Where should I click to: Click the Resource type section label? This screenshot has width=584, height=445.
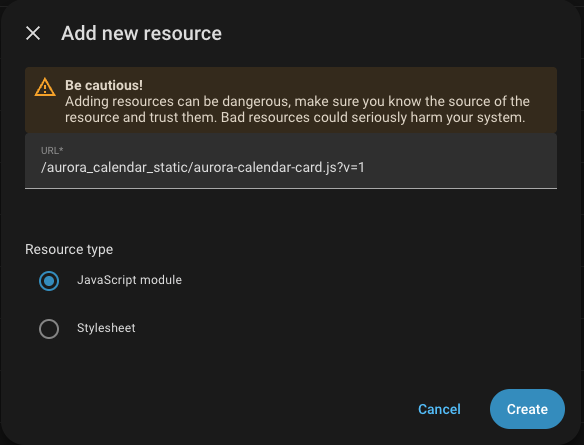coord(69,249)
